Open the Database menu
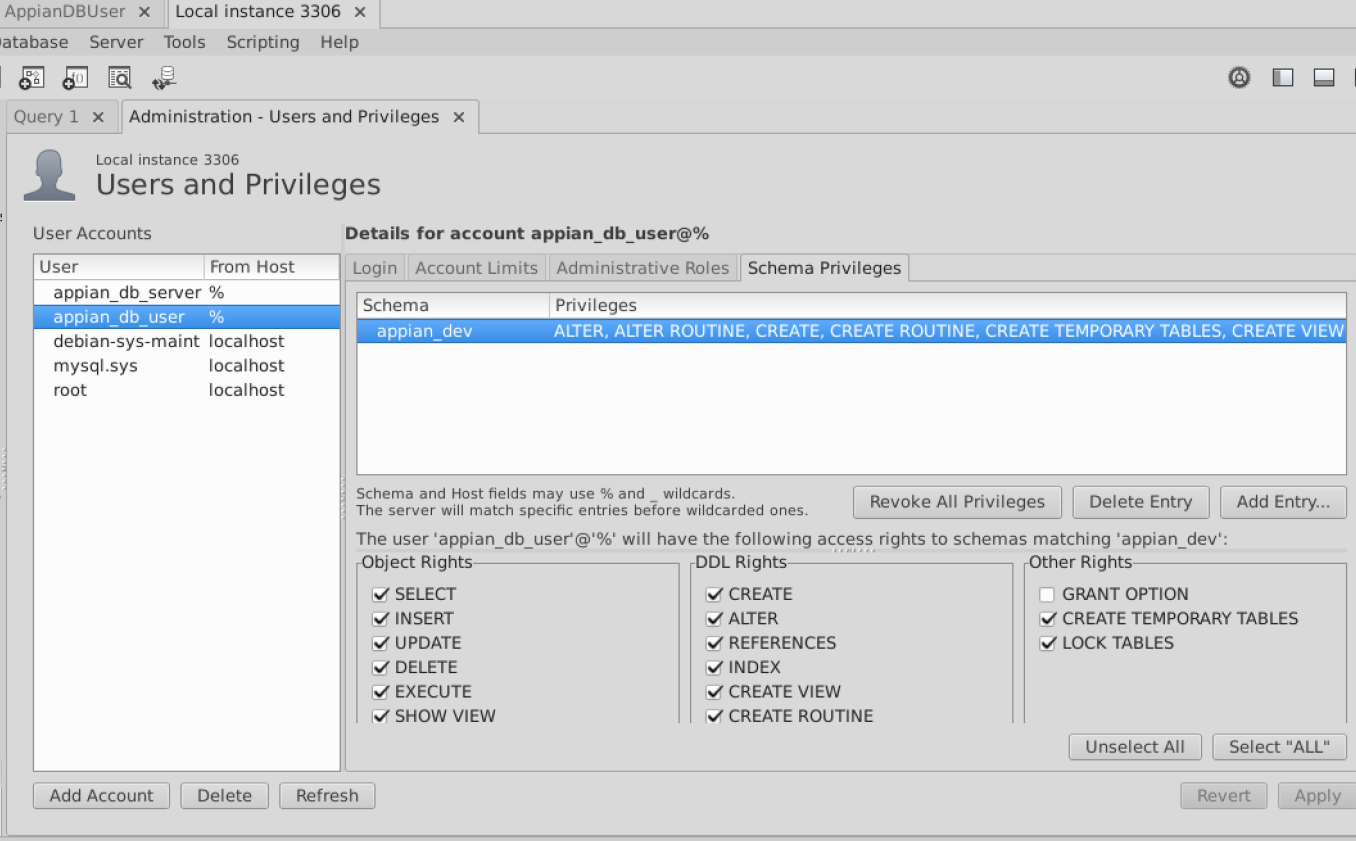This screenshot has width=1356, height=841. point(32,42)
